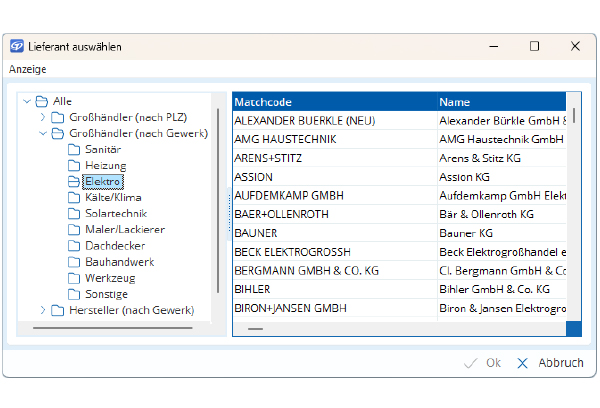This screenshot has width=600, height=408.
Task: Click the Kälte/Klima folder icon
Action: (74, 197)
